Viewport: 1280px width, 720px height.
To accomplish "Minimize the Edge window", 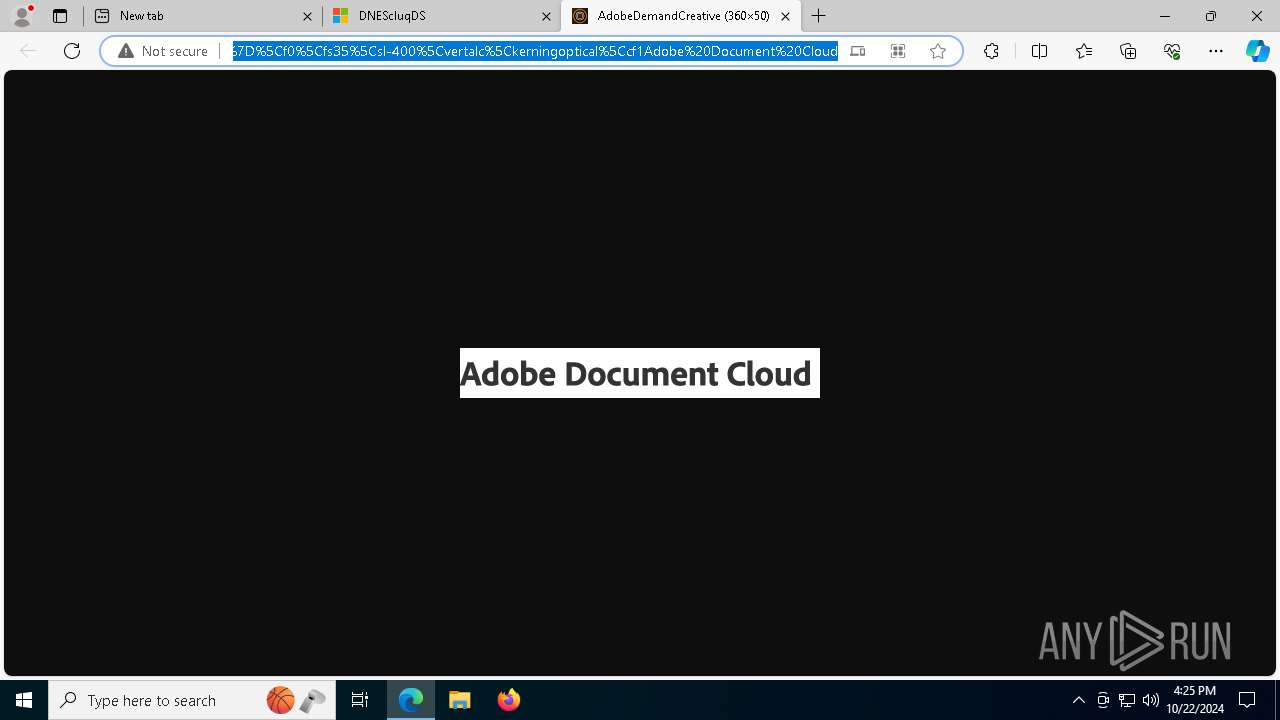I will pyautogui.click(x=1164, y=16).
